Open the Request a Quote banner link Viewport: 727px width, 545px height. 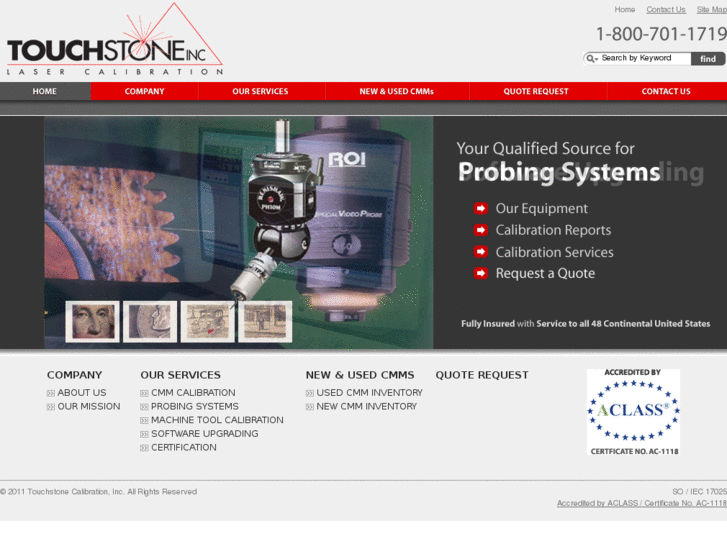pos(545,274)
